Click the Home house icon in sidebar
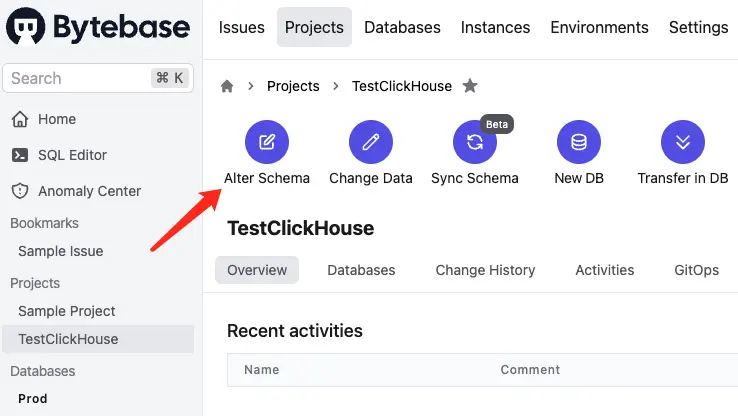 pos(20,119)
